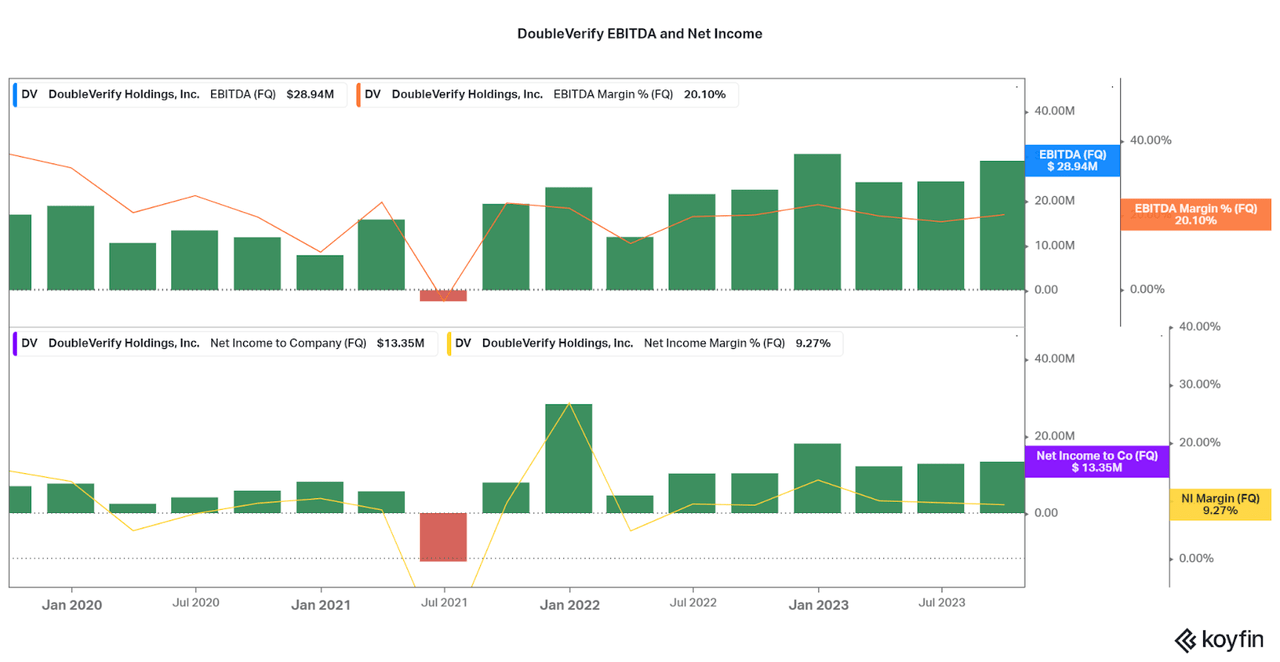Click the Jan 2022 date axis label
The image size is (1280, 662).
[569, 604]
